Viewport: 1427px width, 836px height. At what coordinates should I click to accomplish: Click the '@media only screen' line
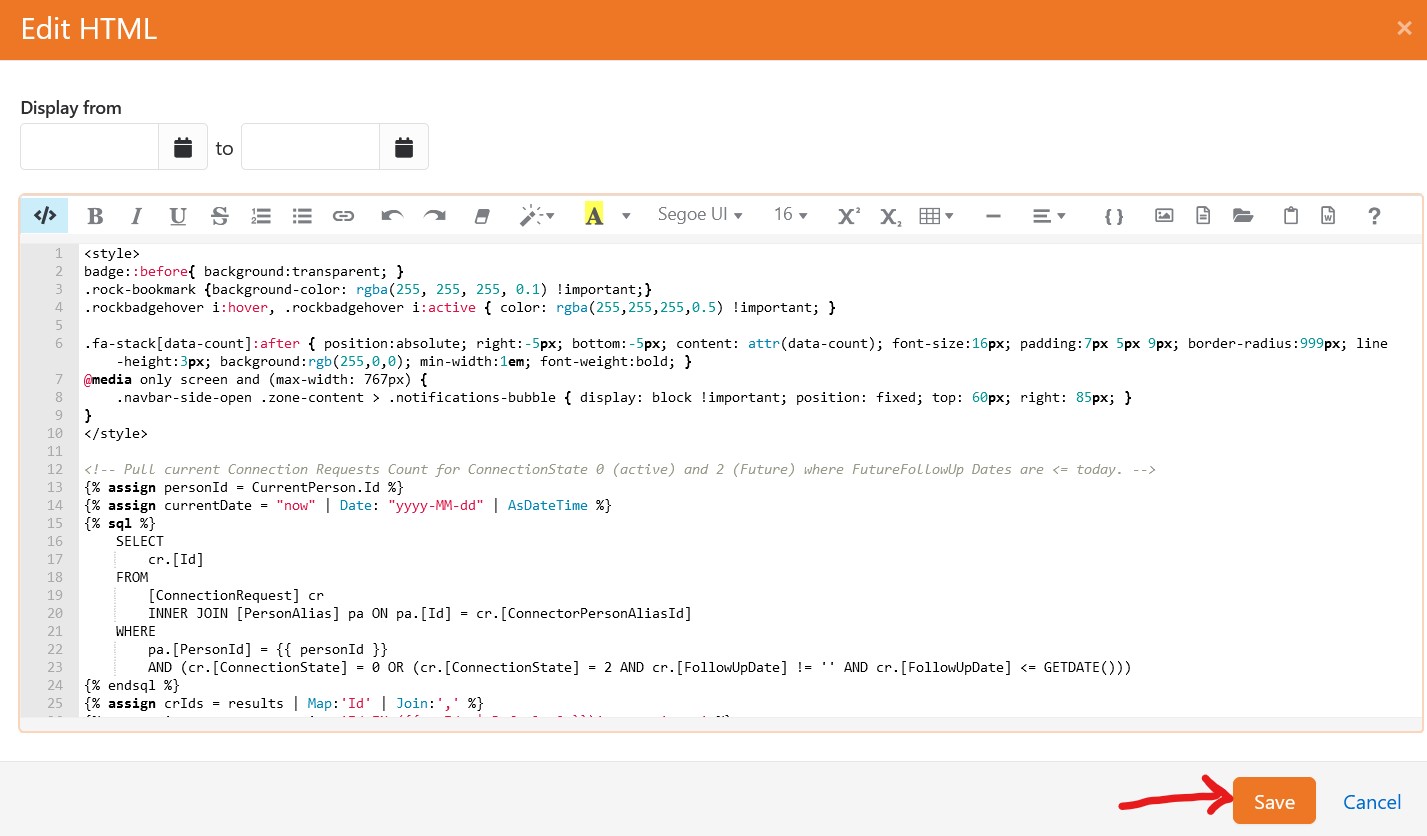pos(256,379)
